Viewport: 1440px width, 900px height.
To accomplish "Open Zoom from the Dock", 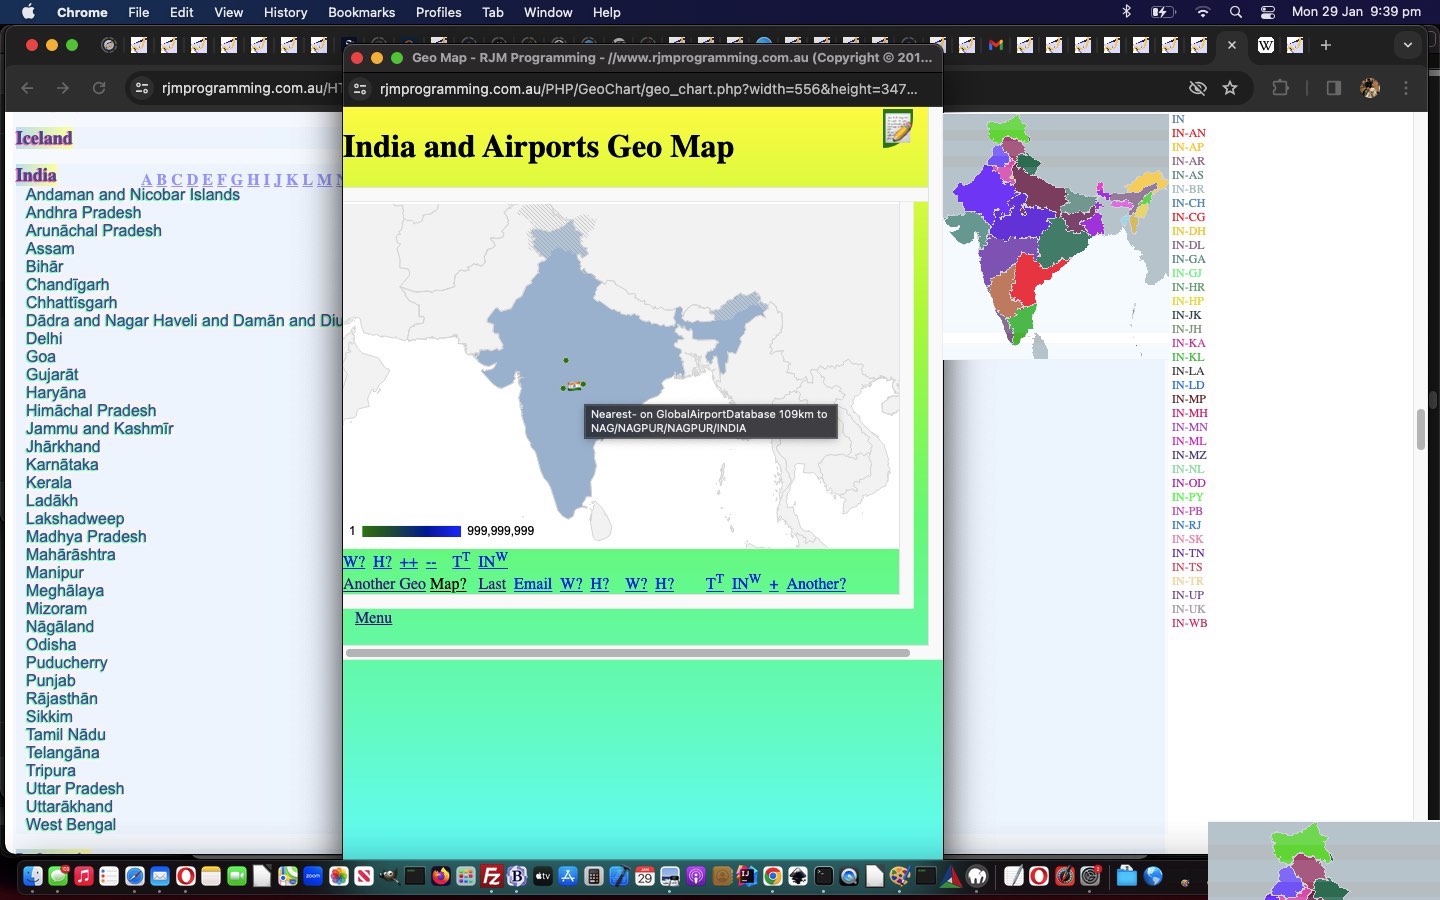I will pos(313,877).
